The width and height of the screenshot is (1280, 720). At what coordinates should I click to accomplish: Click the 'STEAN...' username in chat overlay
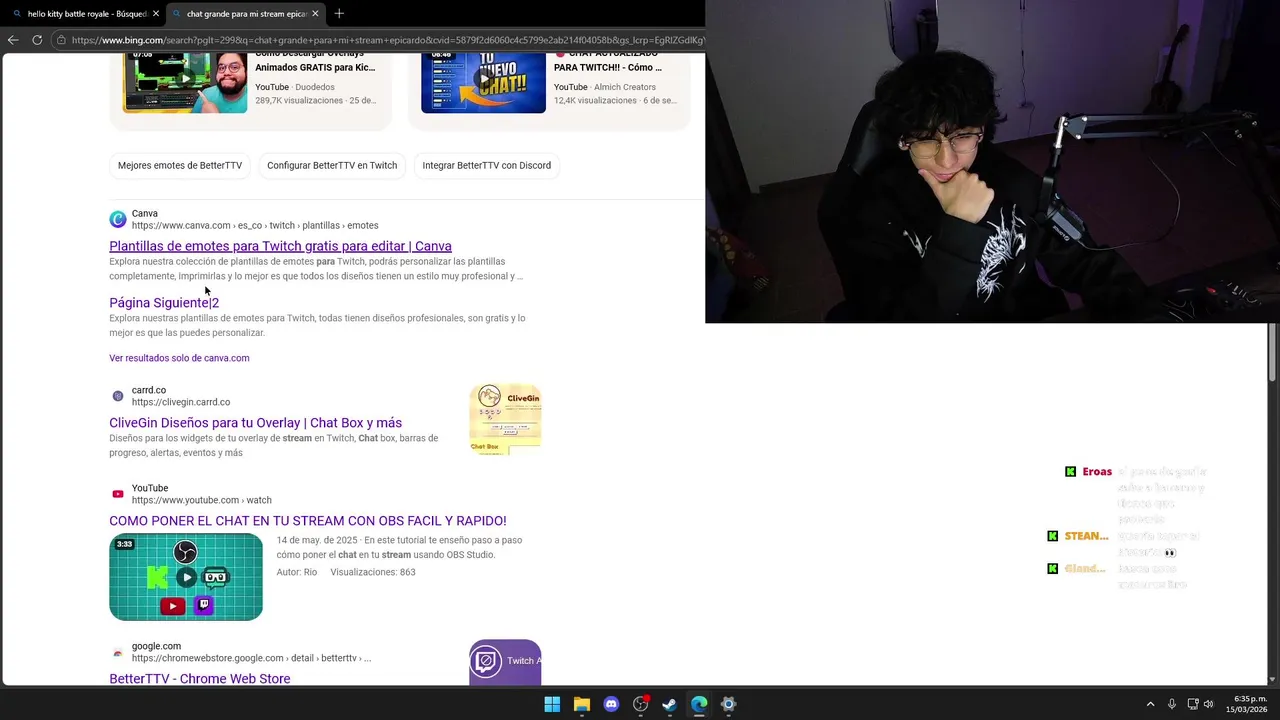click(x=1086, y=536)
